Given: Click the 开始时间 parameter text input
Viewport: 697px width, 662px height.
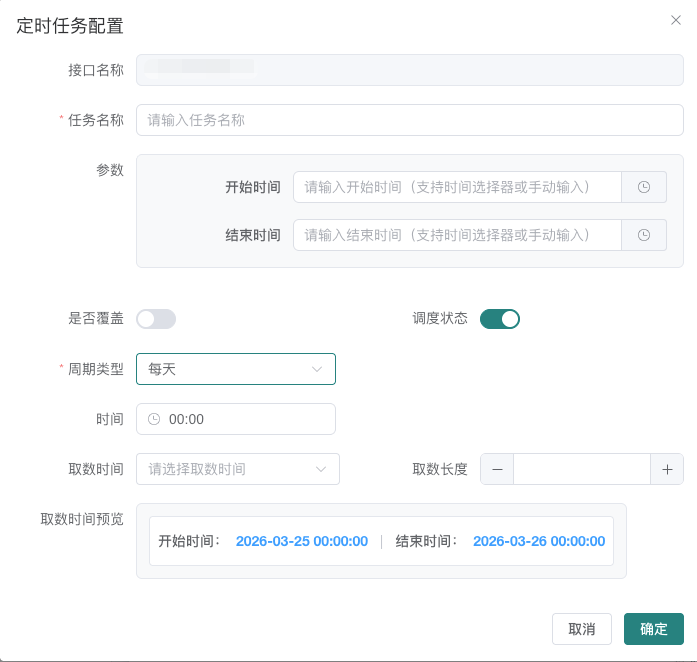Looking at the screenshot, I should [x=457, y=187].
